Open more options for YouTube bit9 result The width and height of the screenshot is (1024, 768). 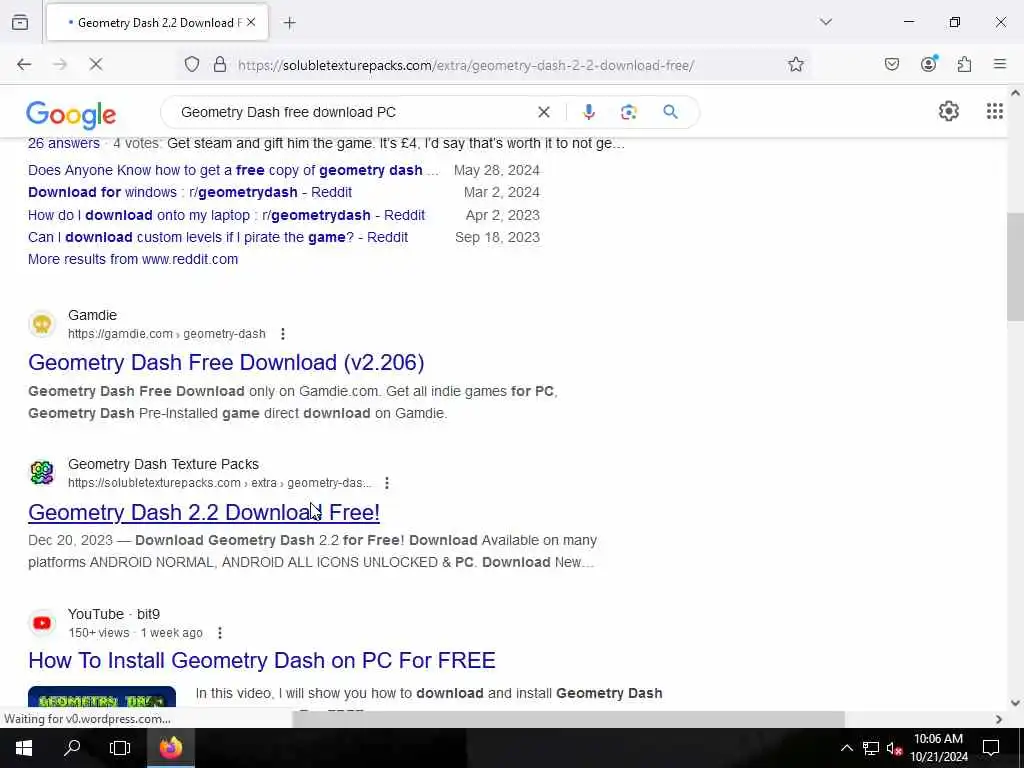[x=219, y=633]
